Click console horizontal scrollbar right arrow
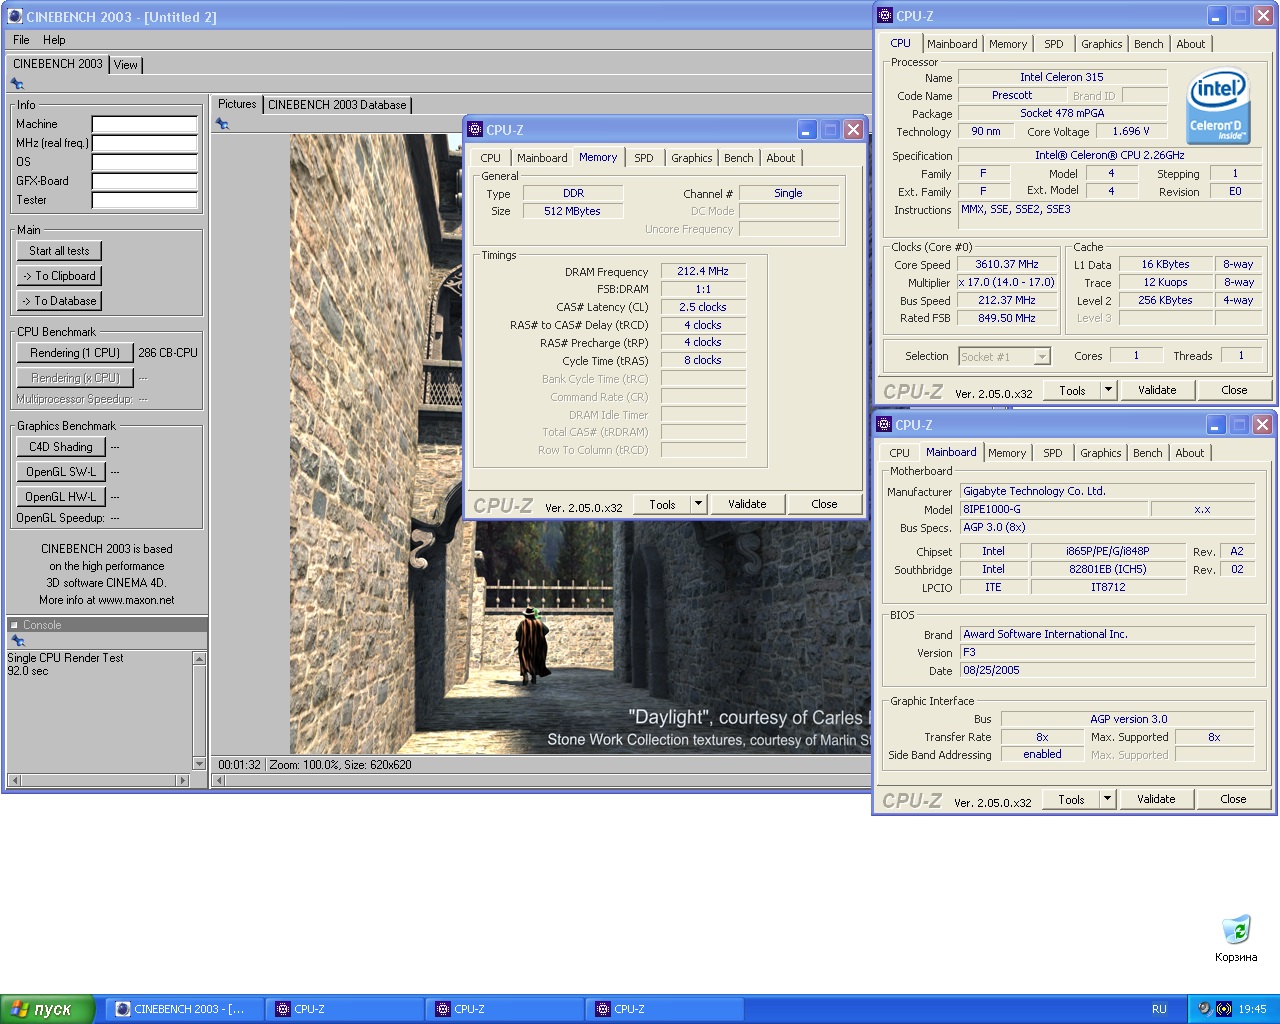 pyautogui.click(x=182, y=780)
